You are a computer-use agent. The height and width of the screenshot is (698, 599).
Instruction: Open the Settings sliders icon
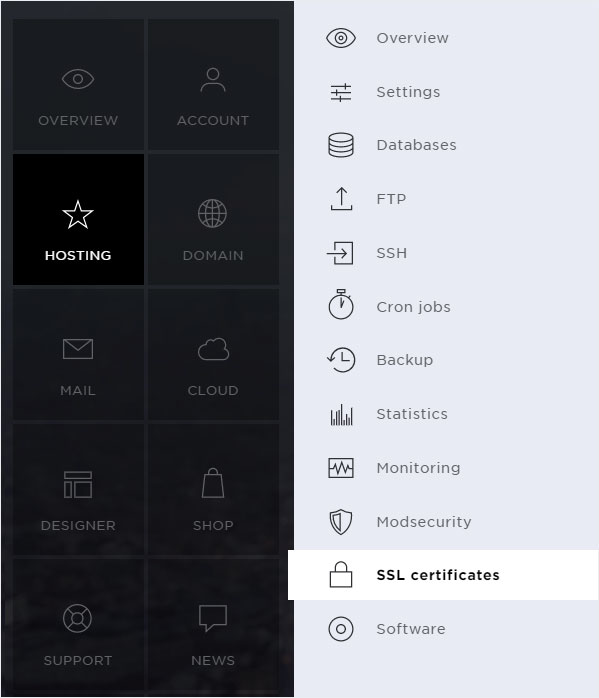(x=341, y=92)
